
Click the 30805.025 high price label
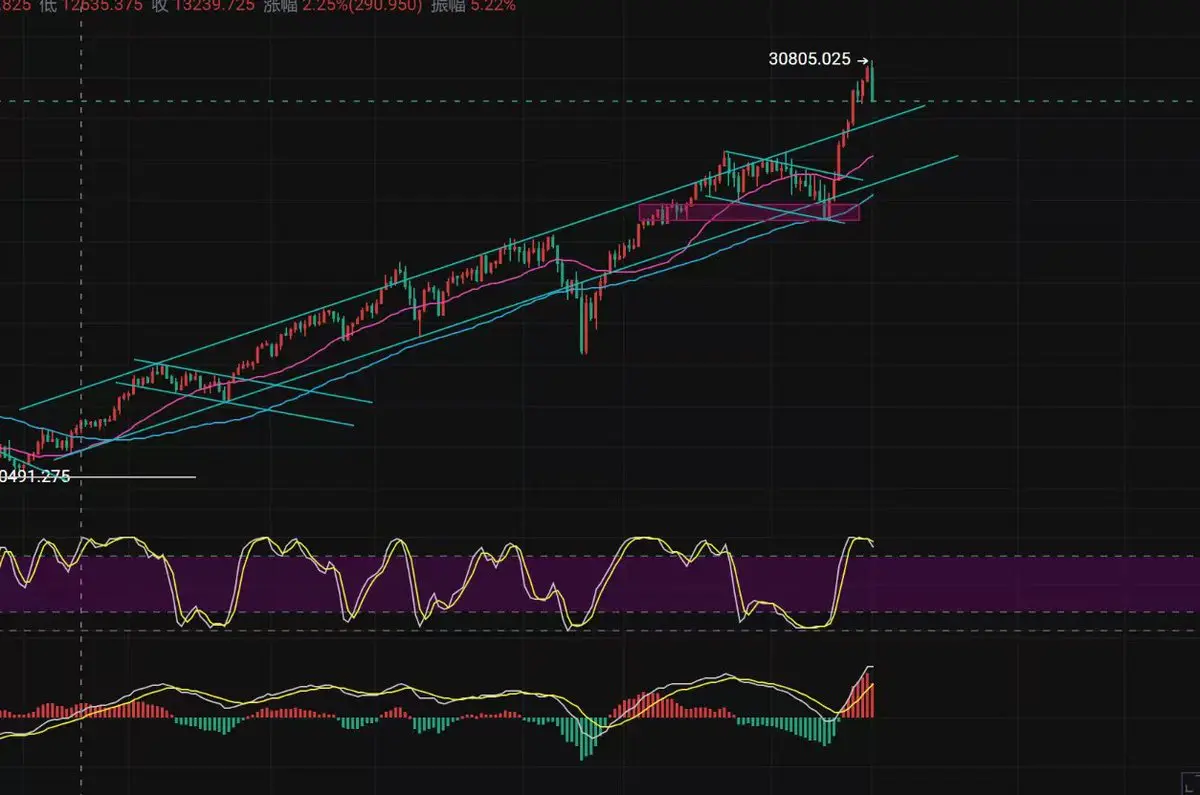click(x=809, y=59)
